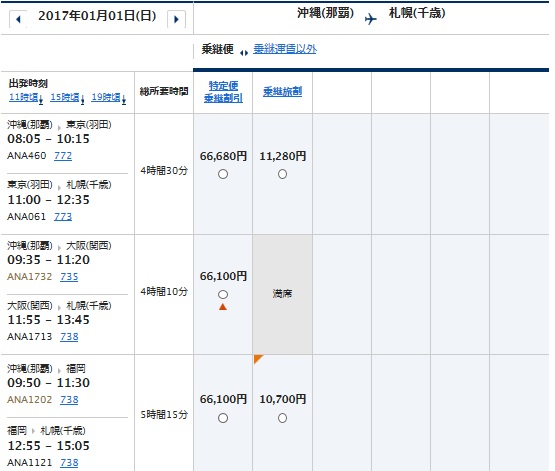The height and width of the screenshot is (471, 555).
Task: Click 5時間15分 total duration
Action: (164, 415)
